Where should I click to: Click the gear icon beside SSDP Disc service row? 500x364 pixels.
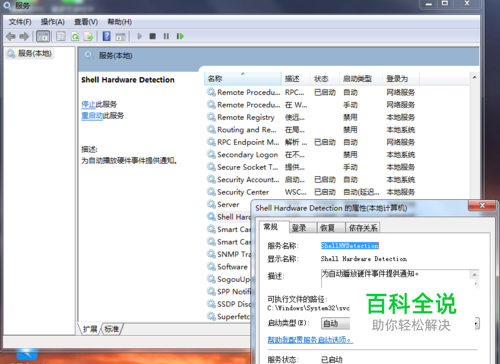[x=211, y=304]
